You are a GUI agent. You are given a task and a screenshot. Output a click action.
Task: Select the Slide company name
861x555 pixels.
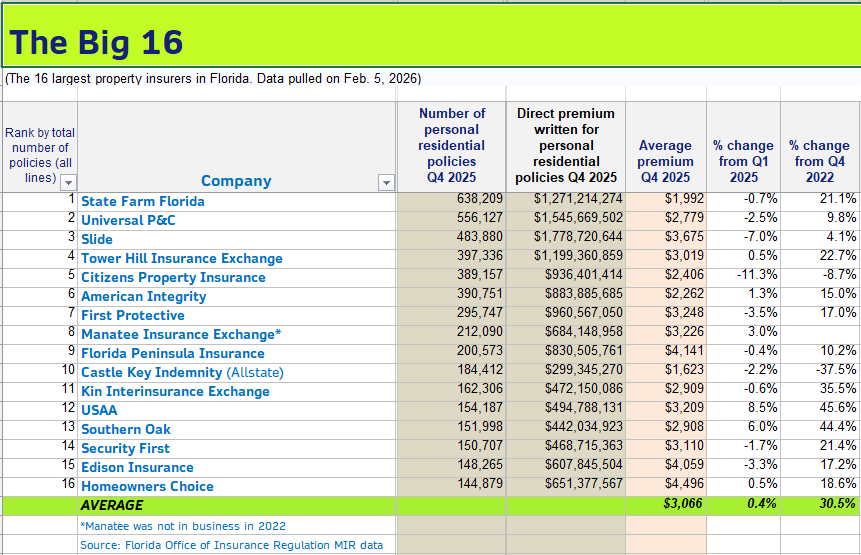[x=97, y=239]
